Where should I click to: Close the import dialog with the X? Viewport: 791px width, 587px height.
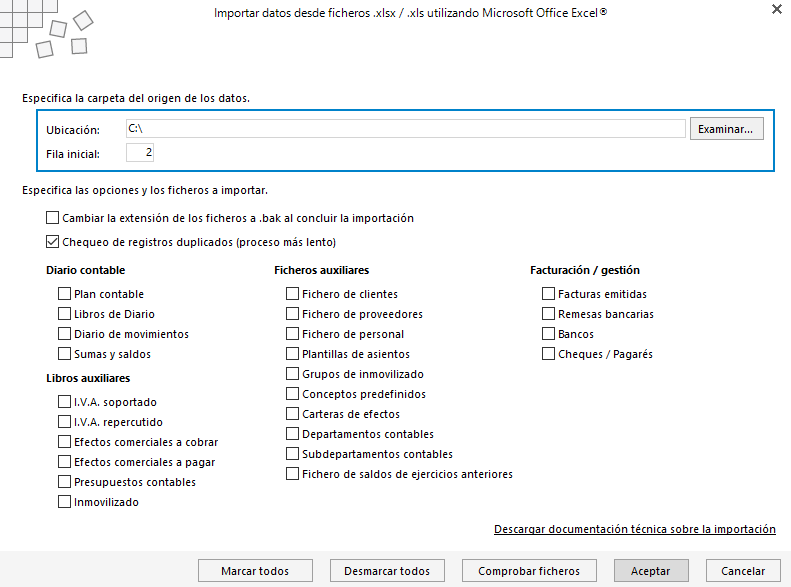tap(776, 9)
